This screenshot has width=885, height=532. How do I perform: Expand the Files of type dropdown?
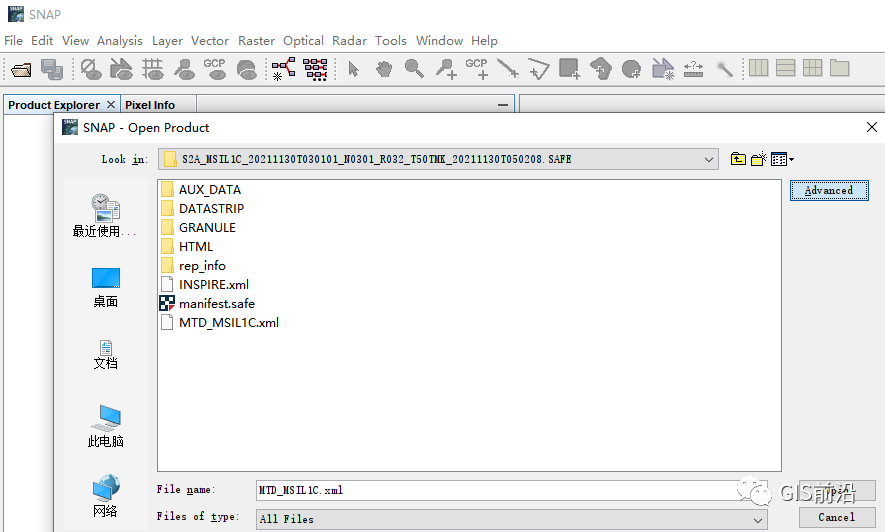pos(758,520)
